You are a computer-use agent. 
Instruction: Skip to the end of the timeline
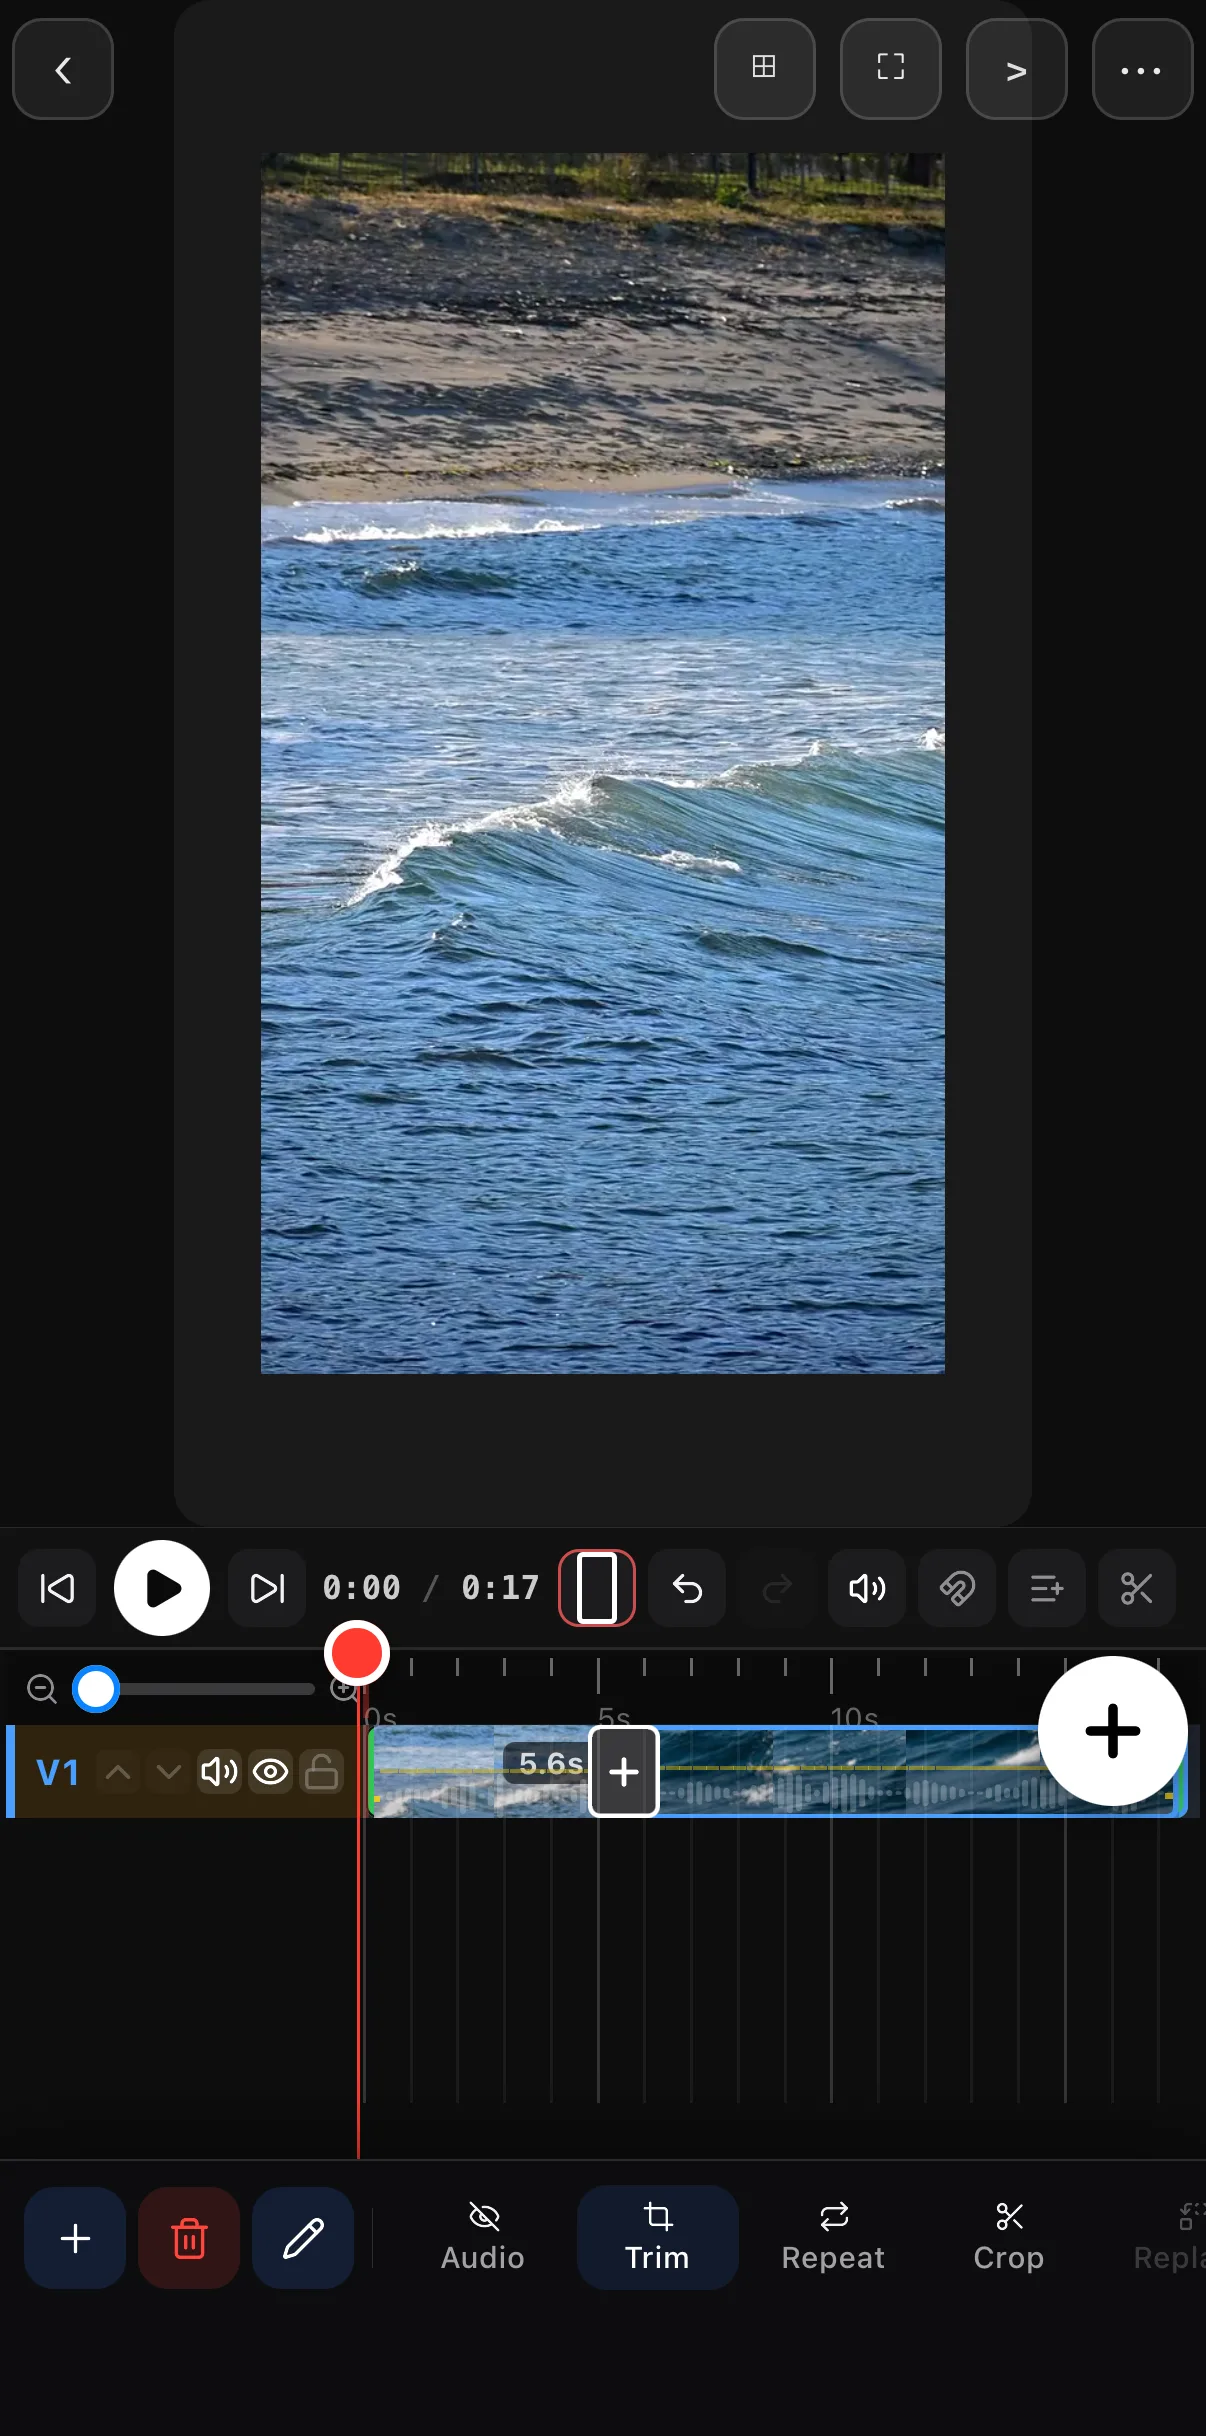click(267, 1588)
